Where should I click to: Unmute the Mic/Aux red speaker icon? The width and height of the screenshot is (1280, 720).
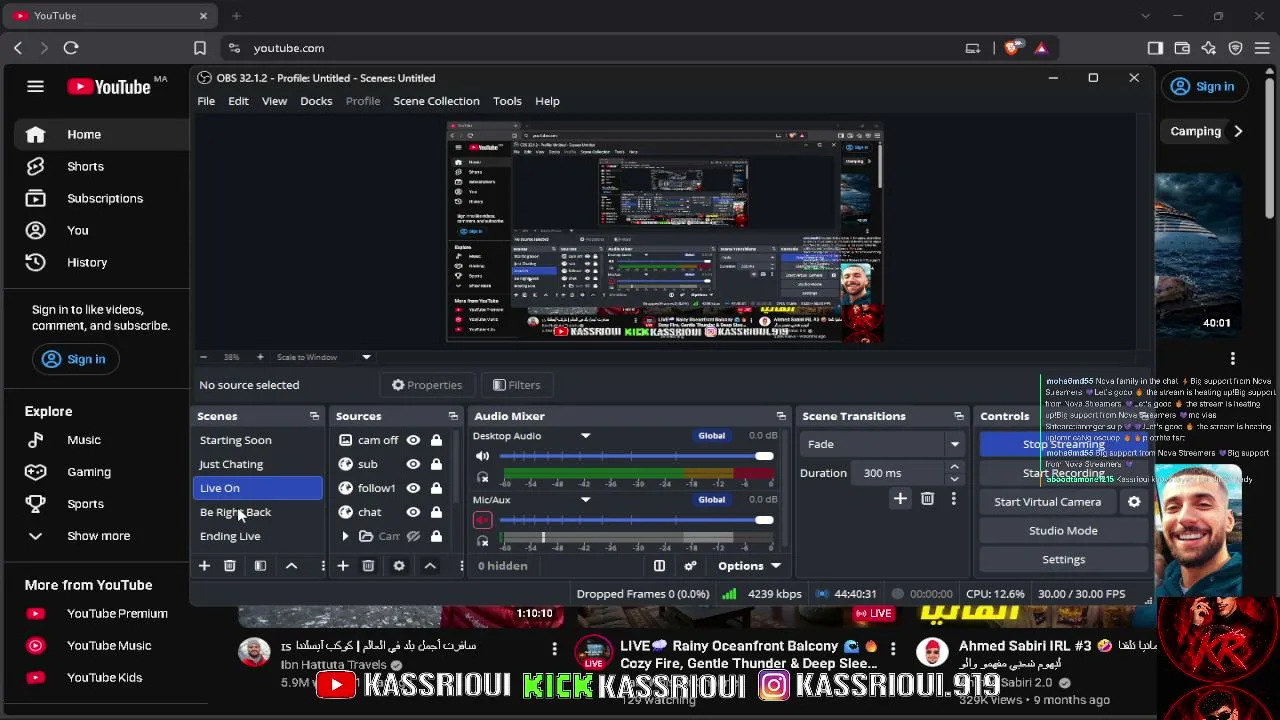[482, 520]
